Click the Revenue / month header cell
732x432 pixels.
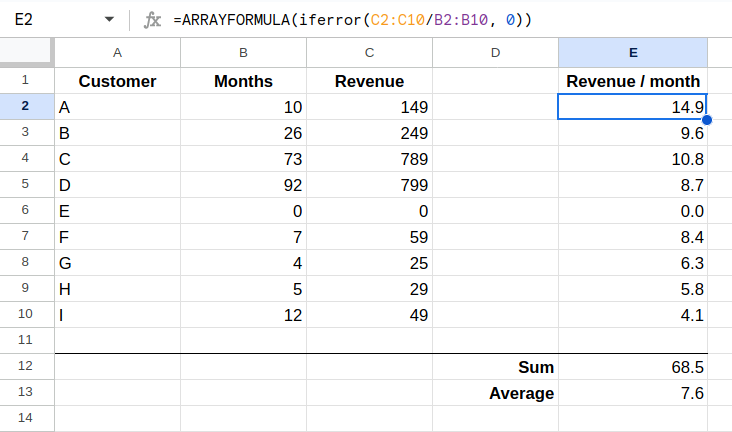point(633,81)
